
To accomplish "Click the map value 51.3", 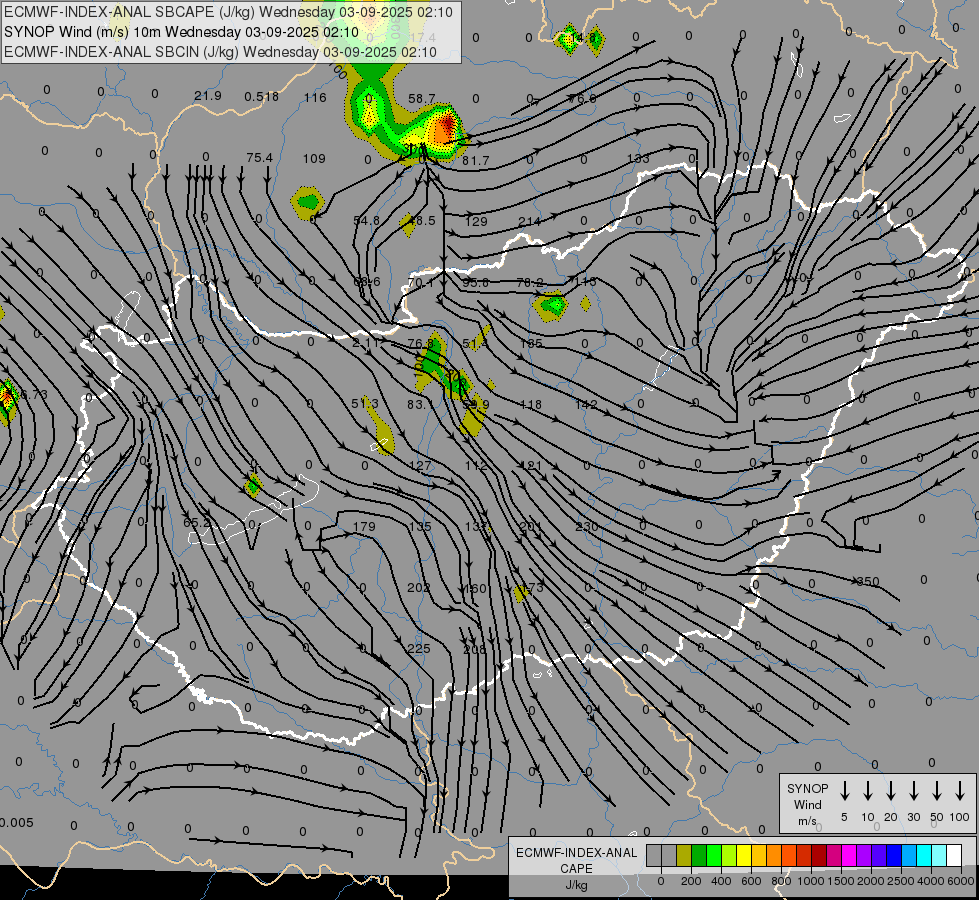I will (x=365, y=403).
